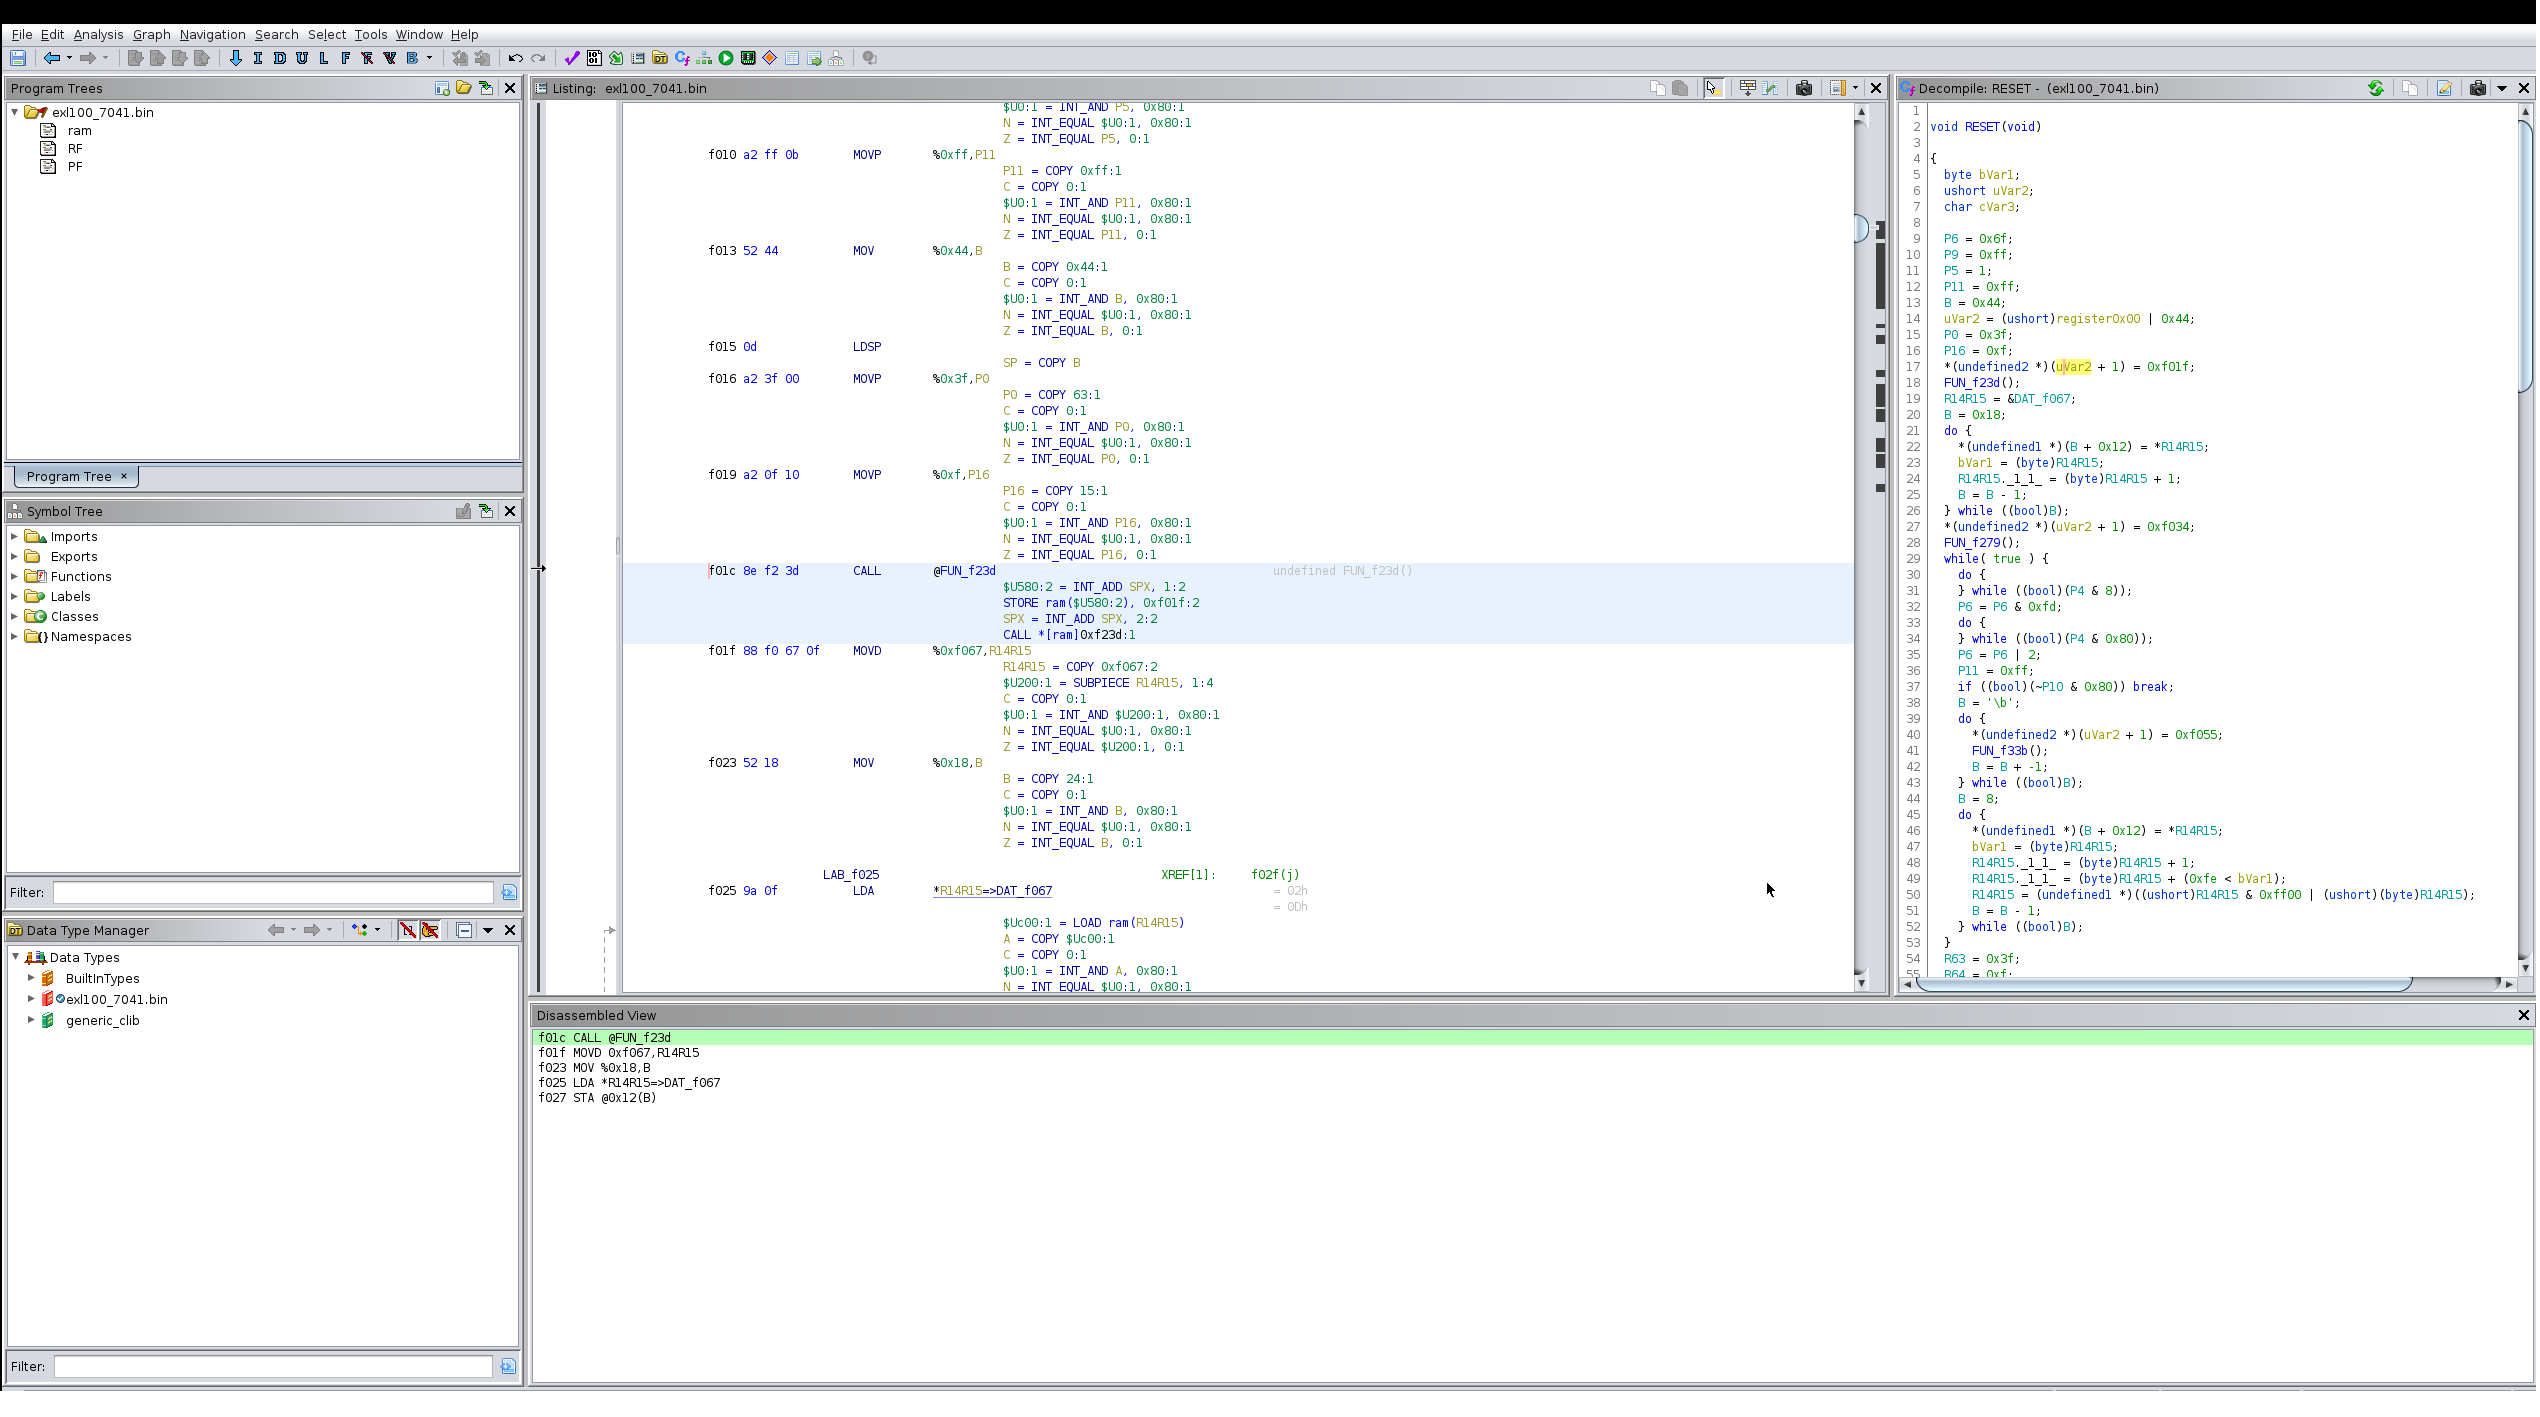Open Symbol Tree filter options icon
2540x1417 pixels.
(x=509, y=892)
